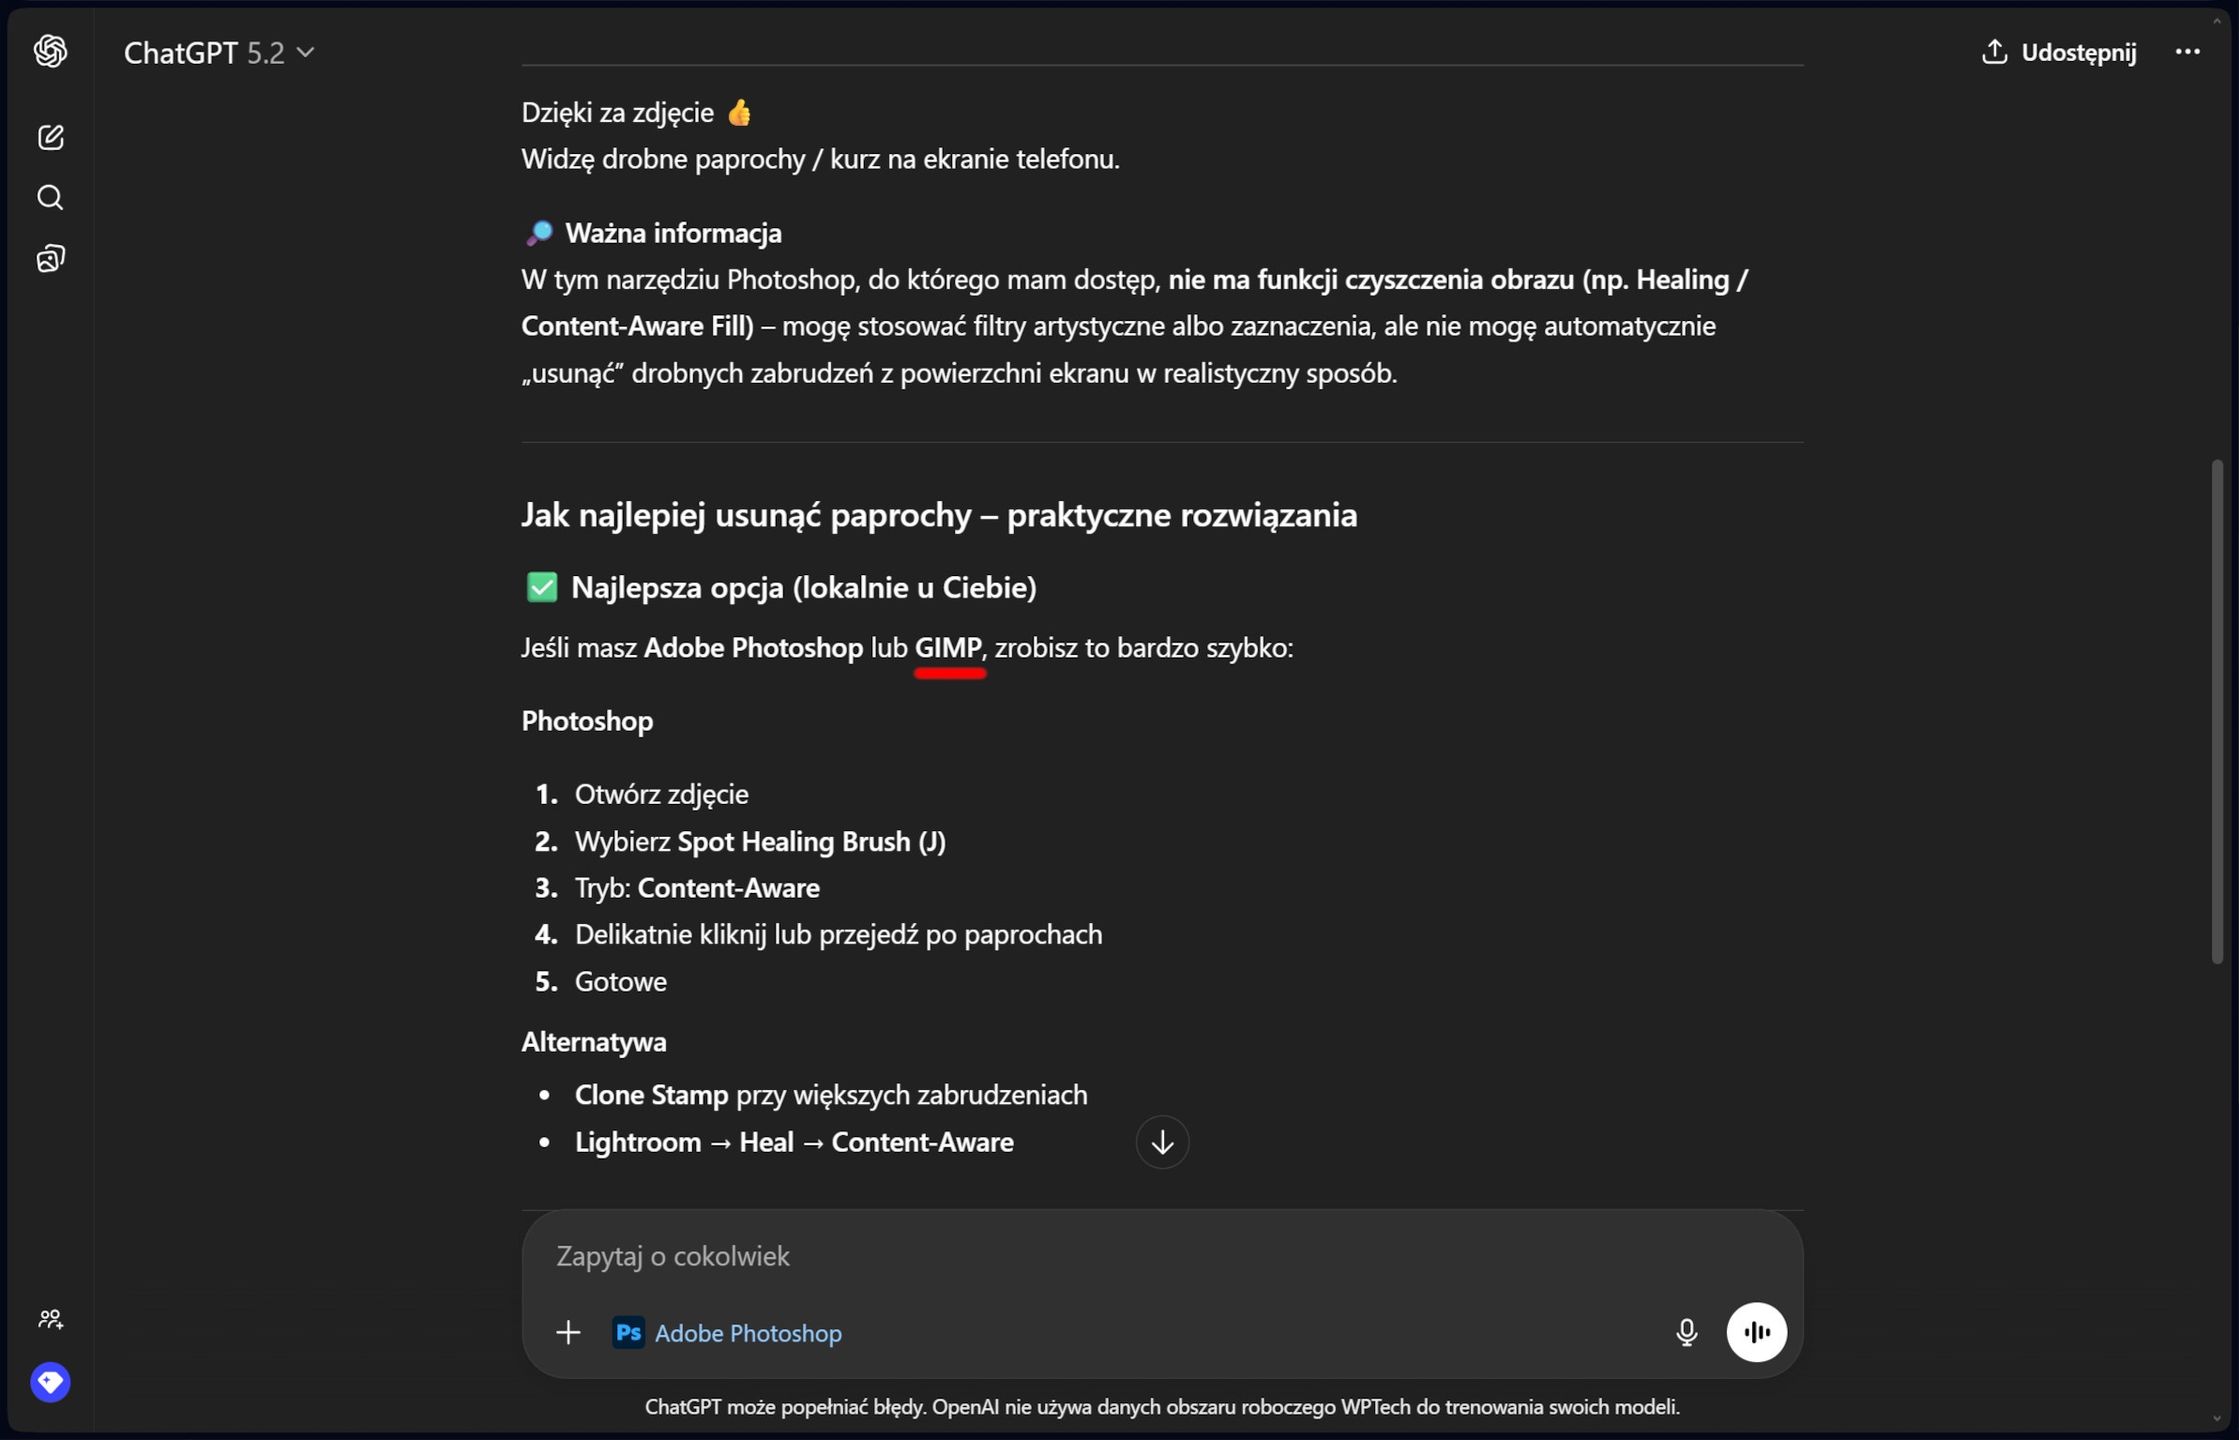Click the Adobe Photoshop app chip
Image resolution: width=2239 pixels, height=1440 pixels.
coord(727,1333)
